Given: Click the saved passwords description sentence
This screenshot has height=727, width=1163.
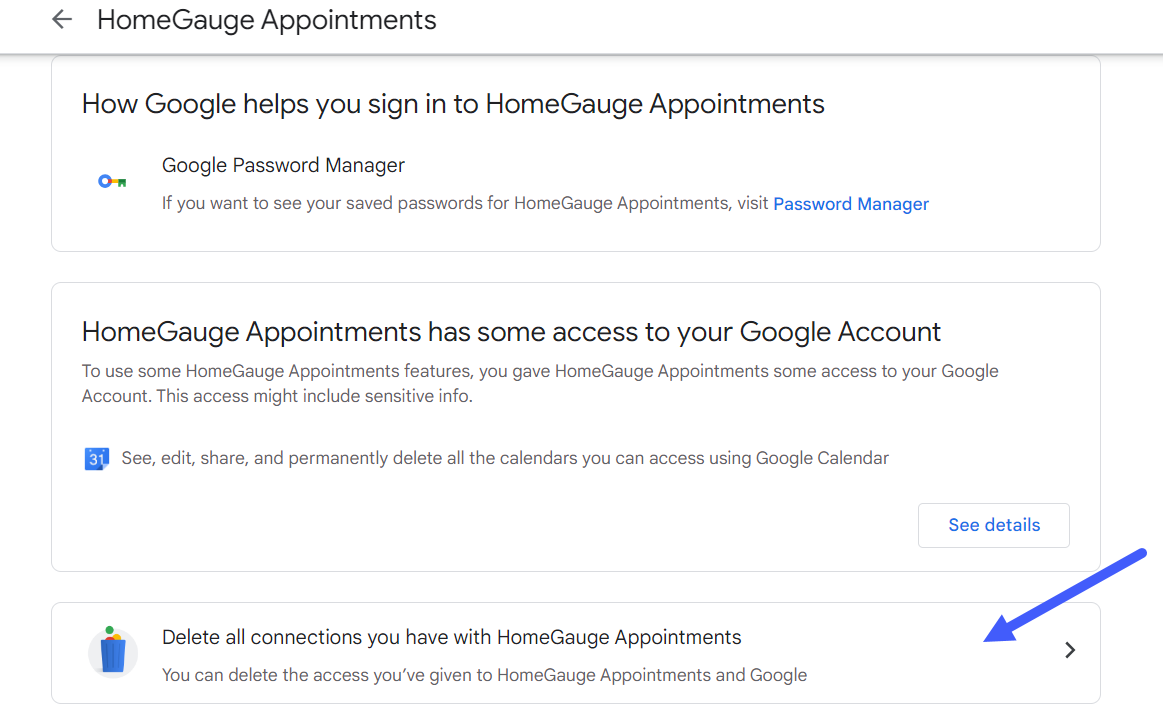Looking at the screenshot, I should point(466,204).
